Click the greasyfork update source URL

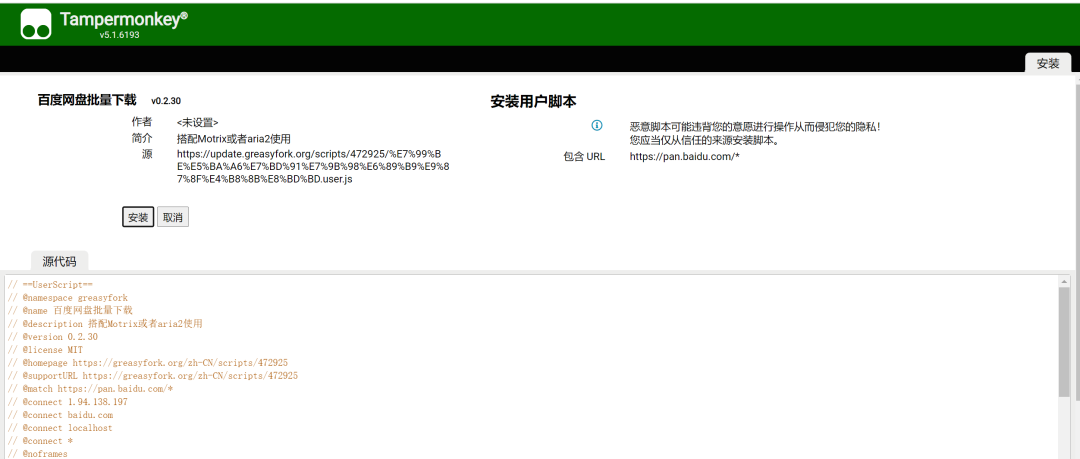pos(313,166)
